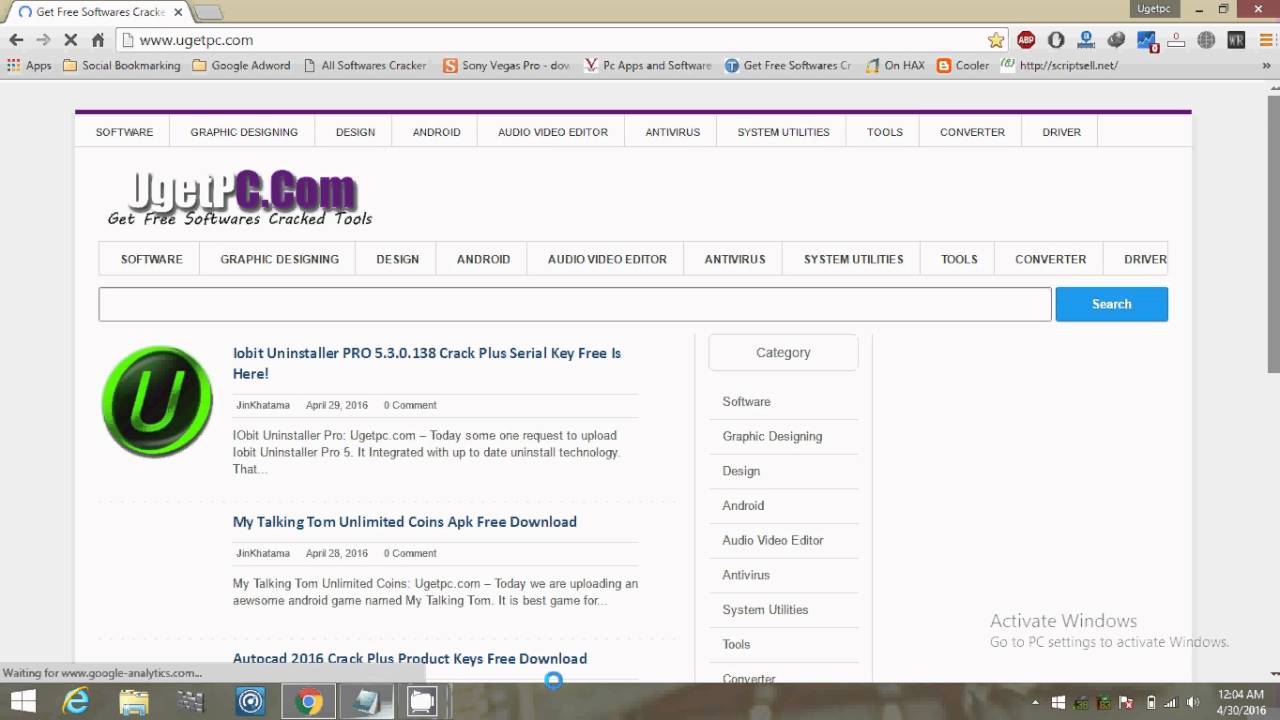Open the Android category in the sidebar
The image size is (1280, 720).
(743, 506)
